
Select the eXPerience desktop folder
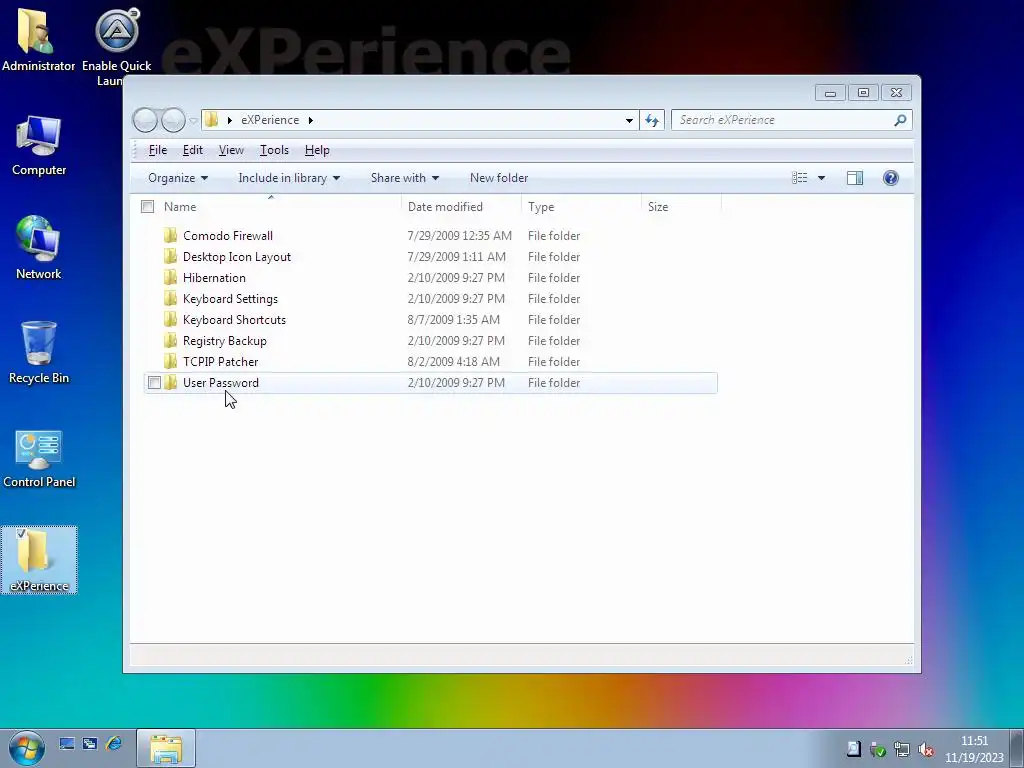point(39,560)
